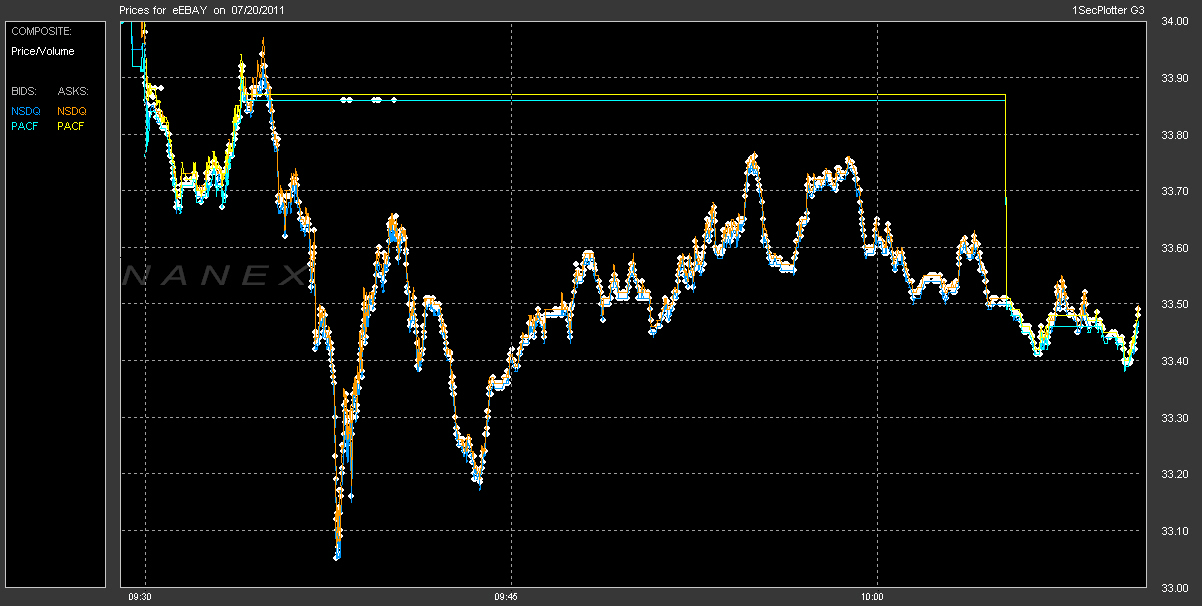The height and width of the screenshot is (606, 1202).
Task: Select the "COMPOSITE:" legend heading
Action: click(x=42, y=32)
